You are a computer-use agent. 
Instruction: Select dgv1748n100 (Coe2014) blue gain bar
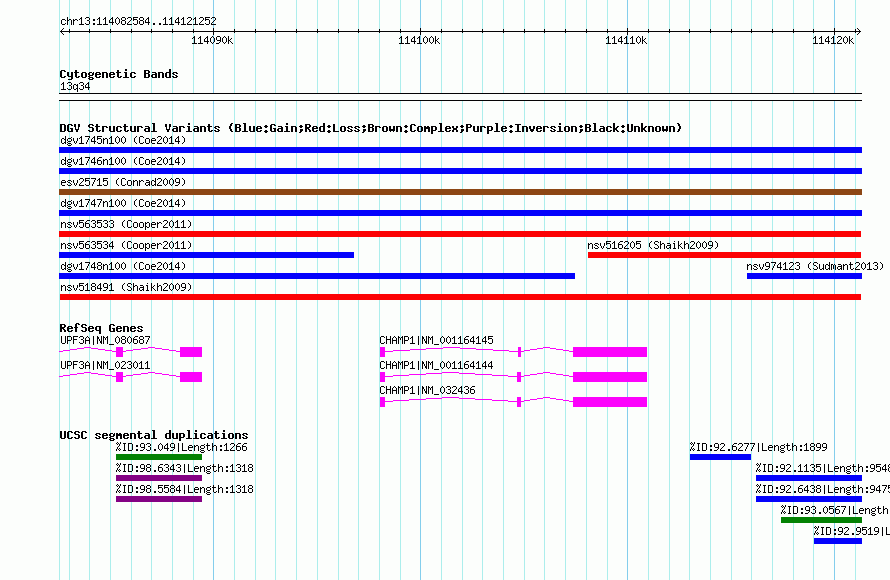pyautogui.click(x=317, y=276)
